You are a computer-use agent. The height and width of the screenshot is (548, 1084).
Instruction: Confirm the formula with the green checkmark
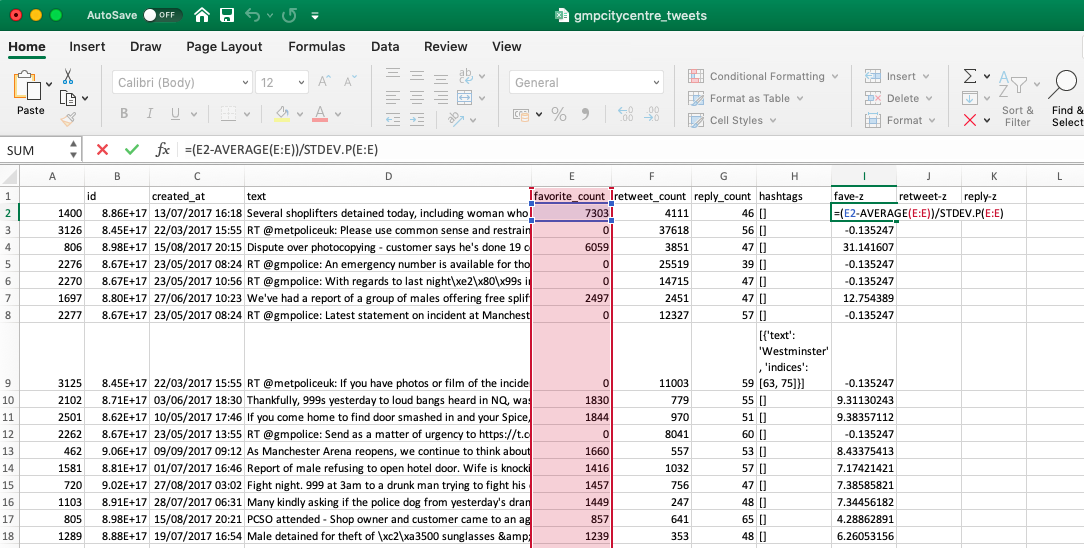131,150
